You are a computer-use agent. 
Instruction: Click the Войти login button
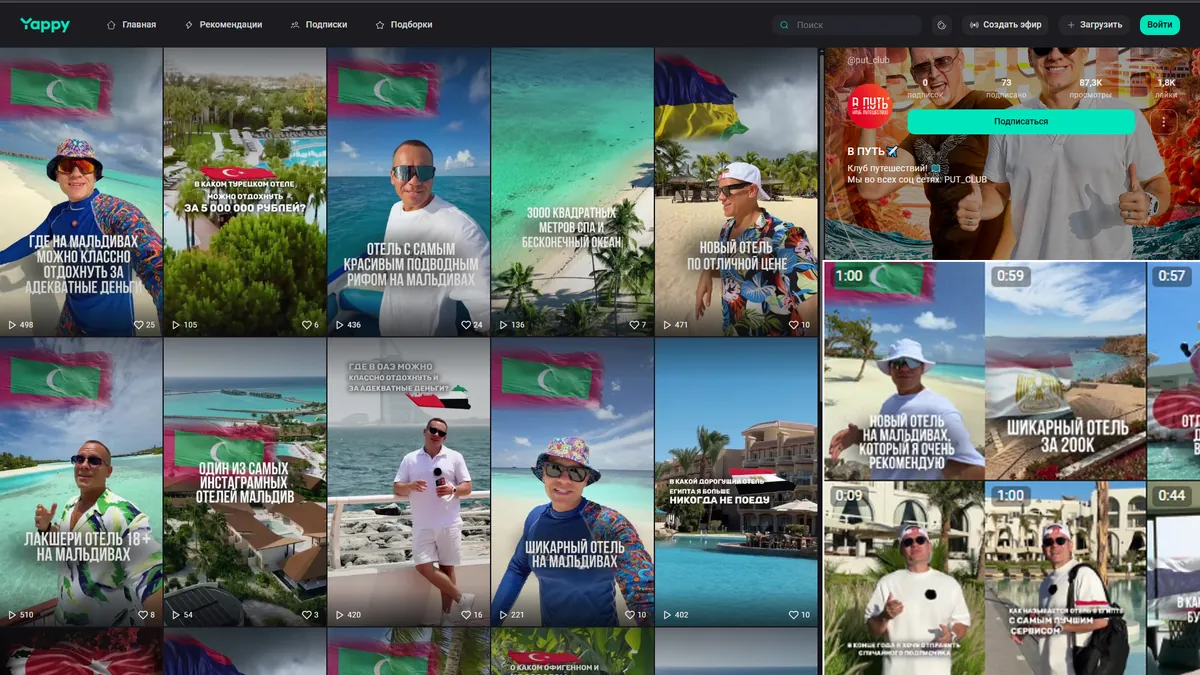pyautogui.click(x=1160, y=25)
